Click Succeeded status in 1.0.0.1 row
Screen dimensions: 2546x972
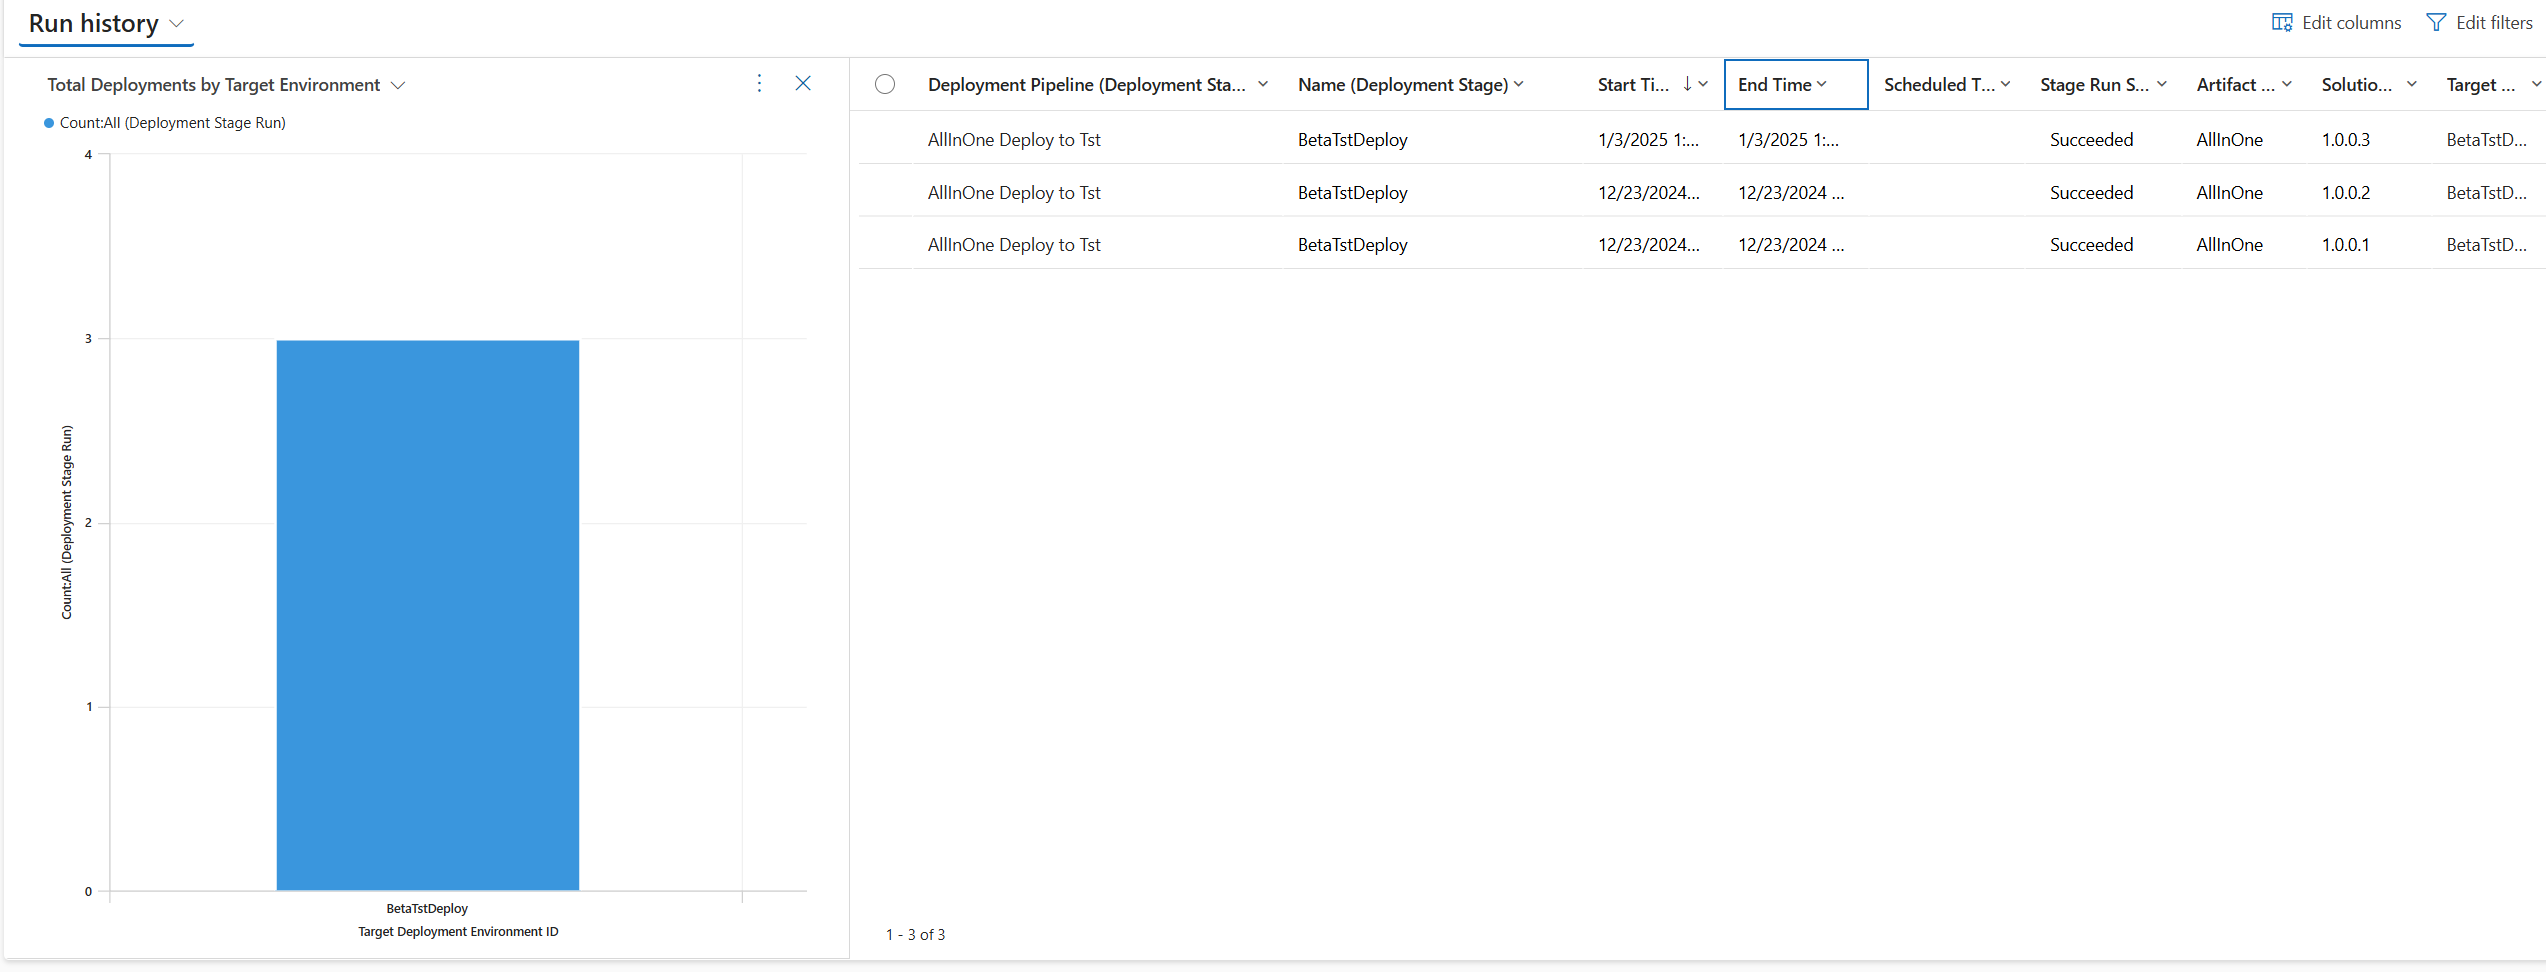(x=2091, y=245)
